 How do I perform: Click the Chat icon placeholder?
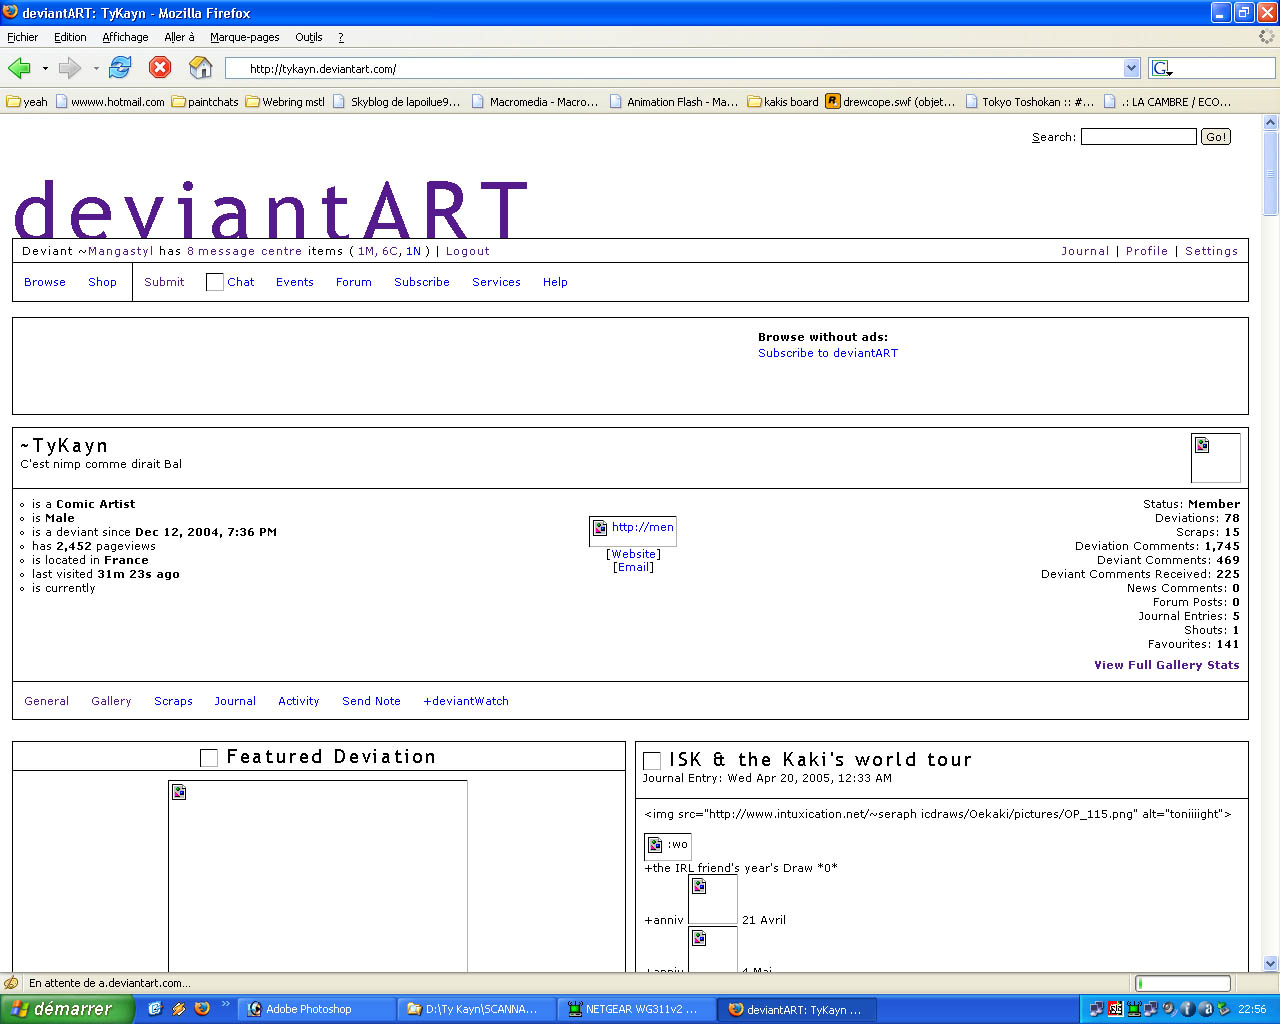214,282
